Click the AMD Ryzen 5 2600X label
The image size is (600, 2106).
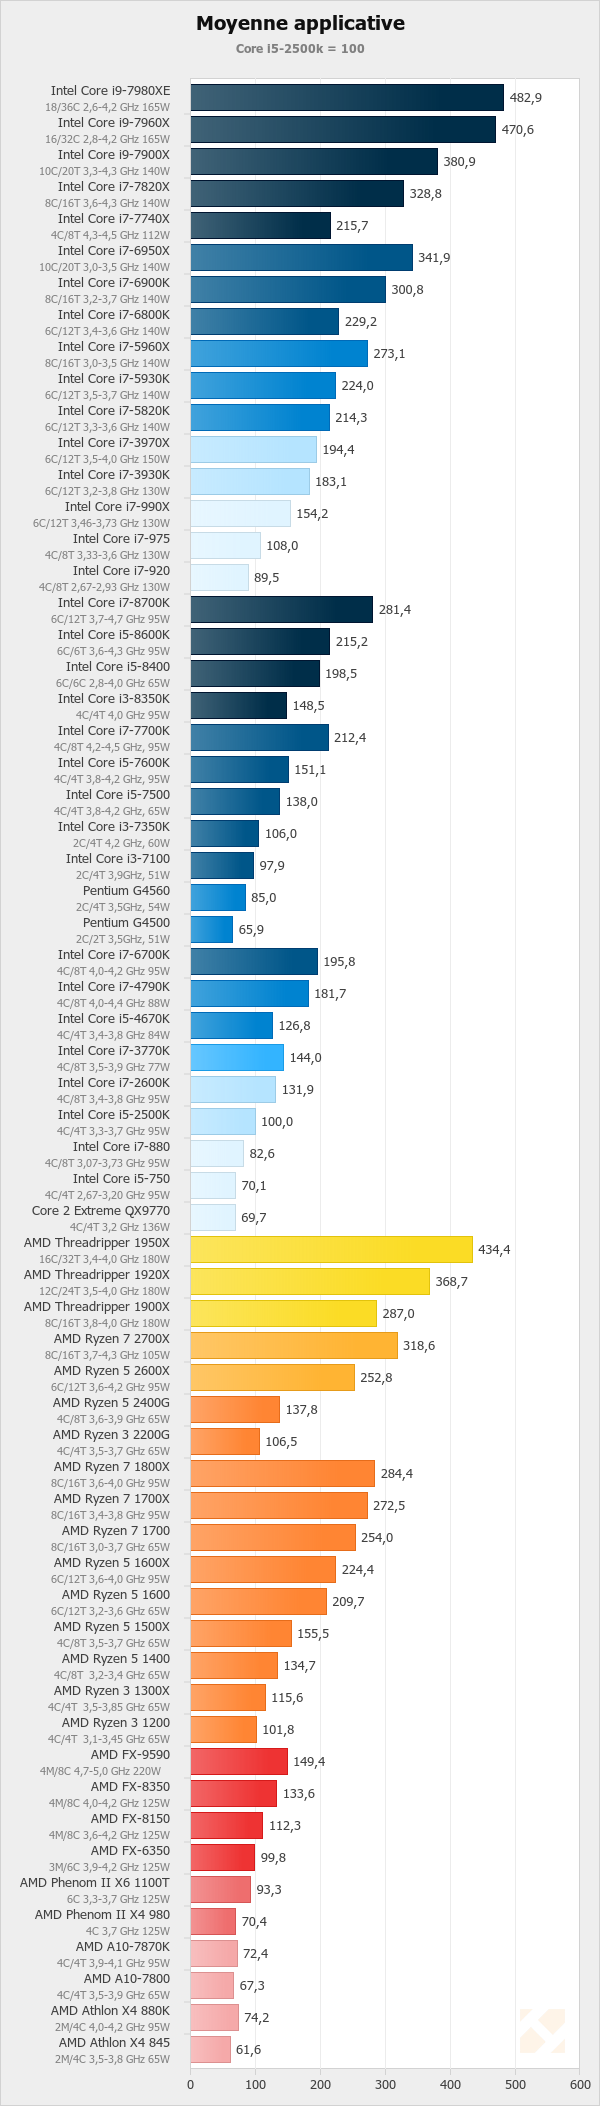point(112,1371)
